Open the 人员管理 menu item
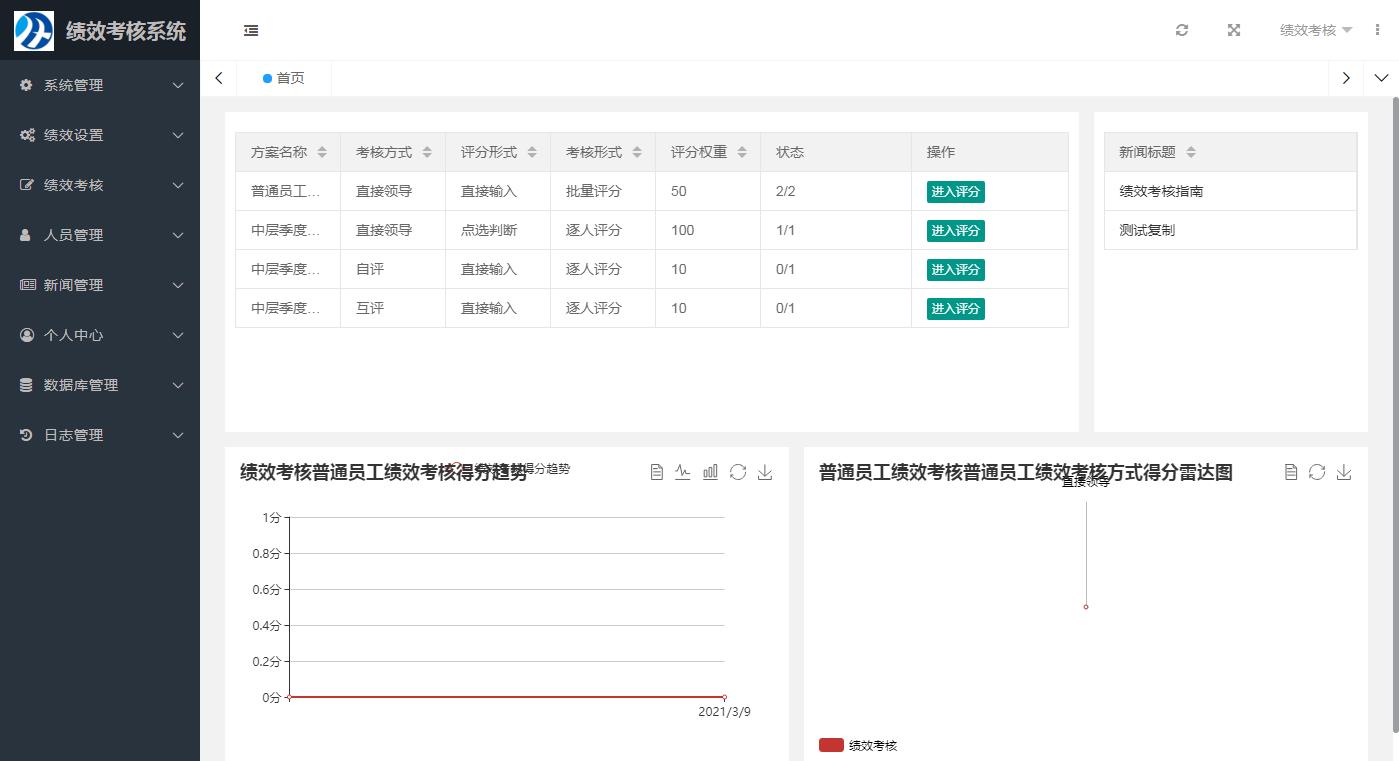 (x=100, y=235)
